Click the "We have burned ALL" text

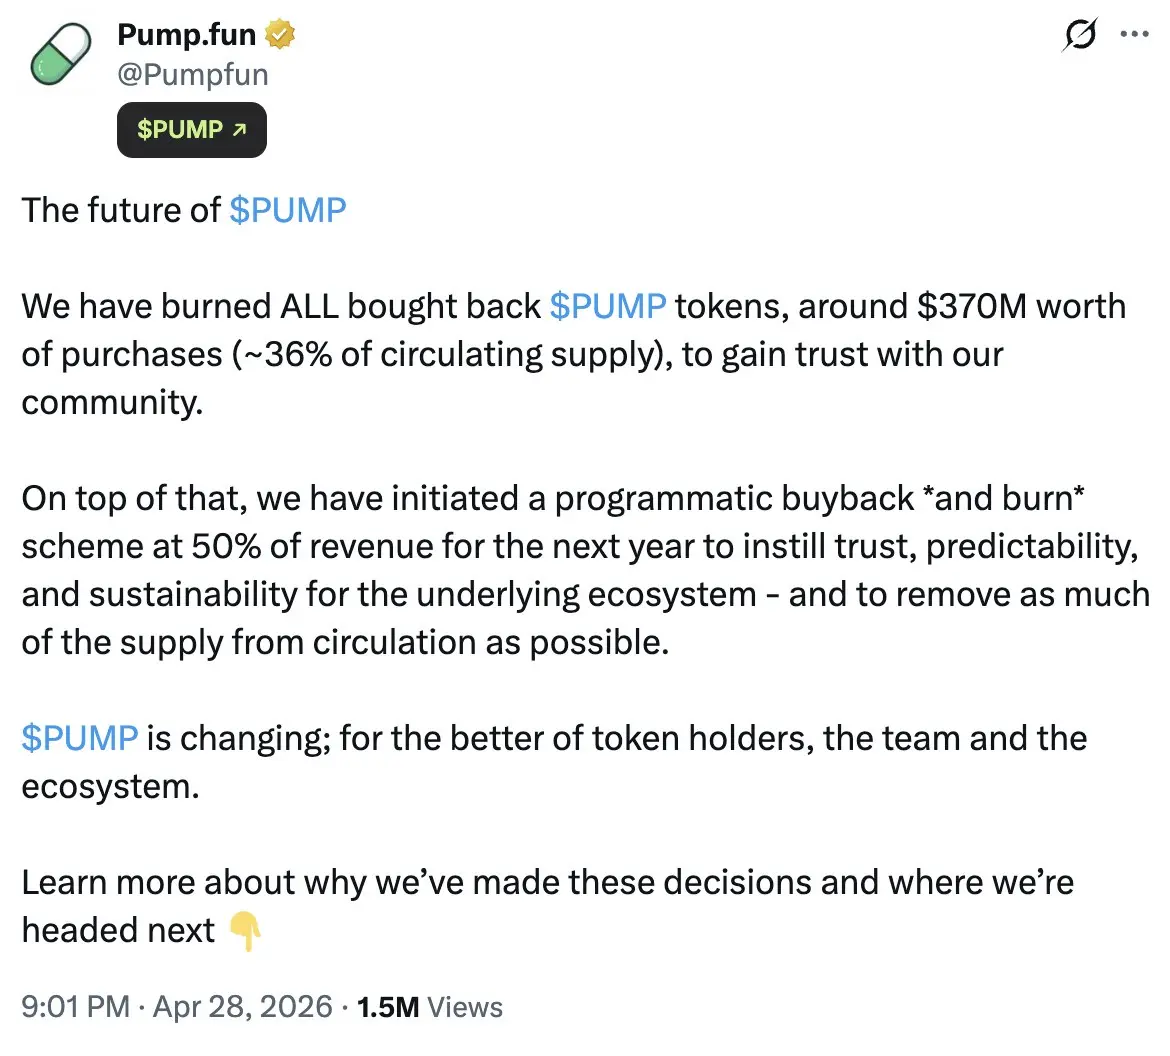click(180, 306)
